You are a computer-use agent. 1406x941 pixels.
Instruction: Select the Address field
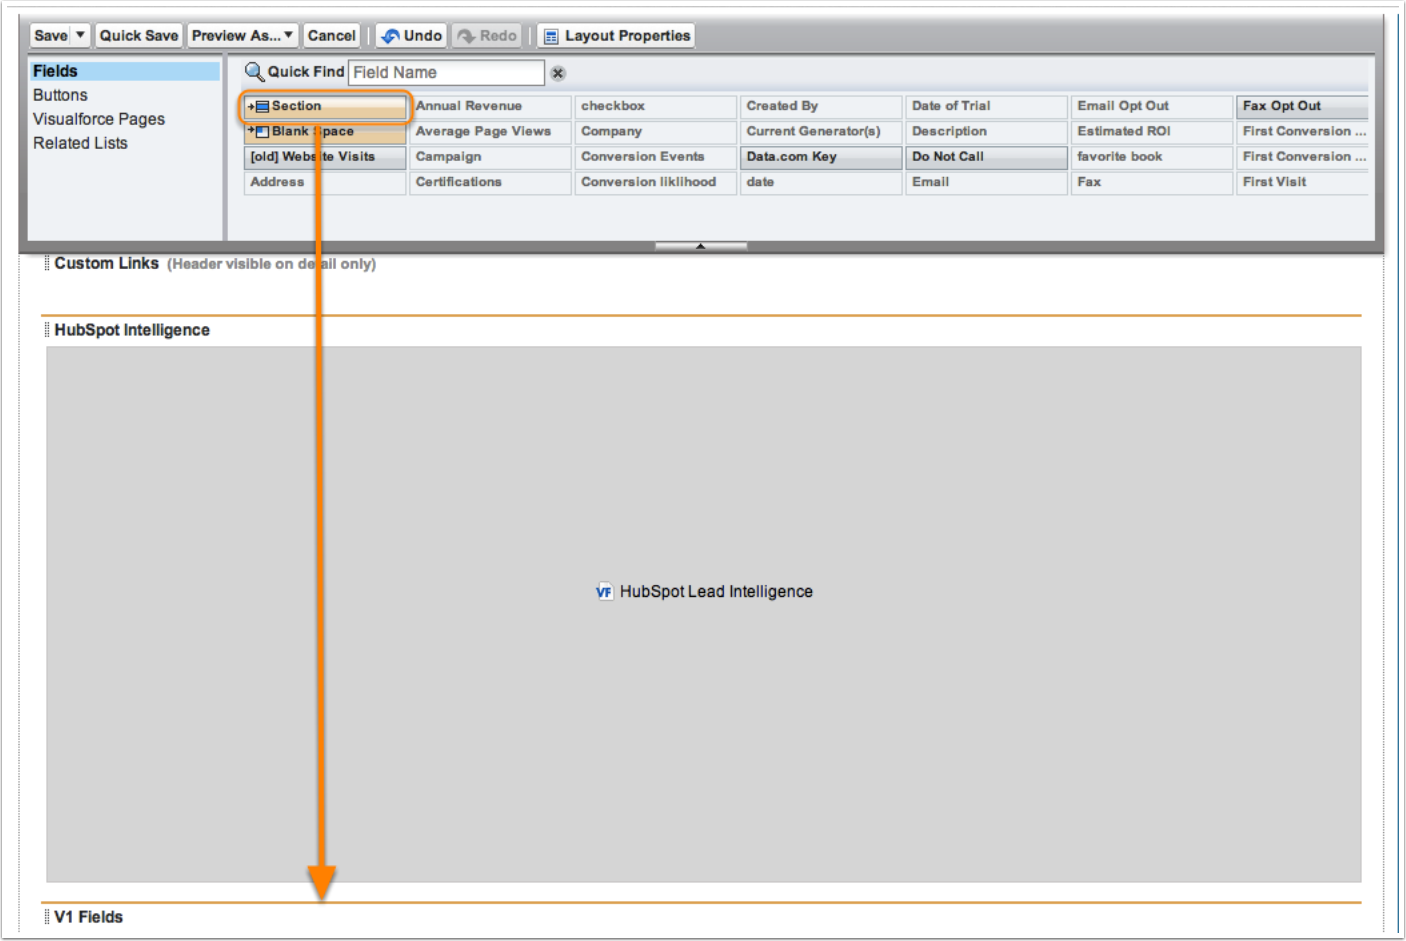tap(325, 182)
